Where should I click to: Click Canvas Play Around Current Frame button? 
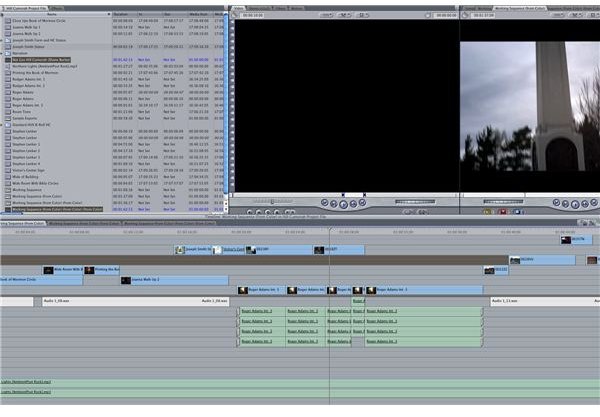coord(585,204)
